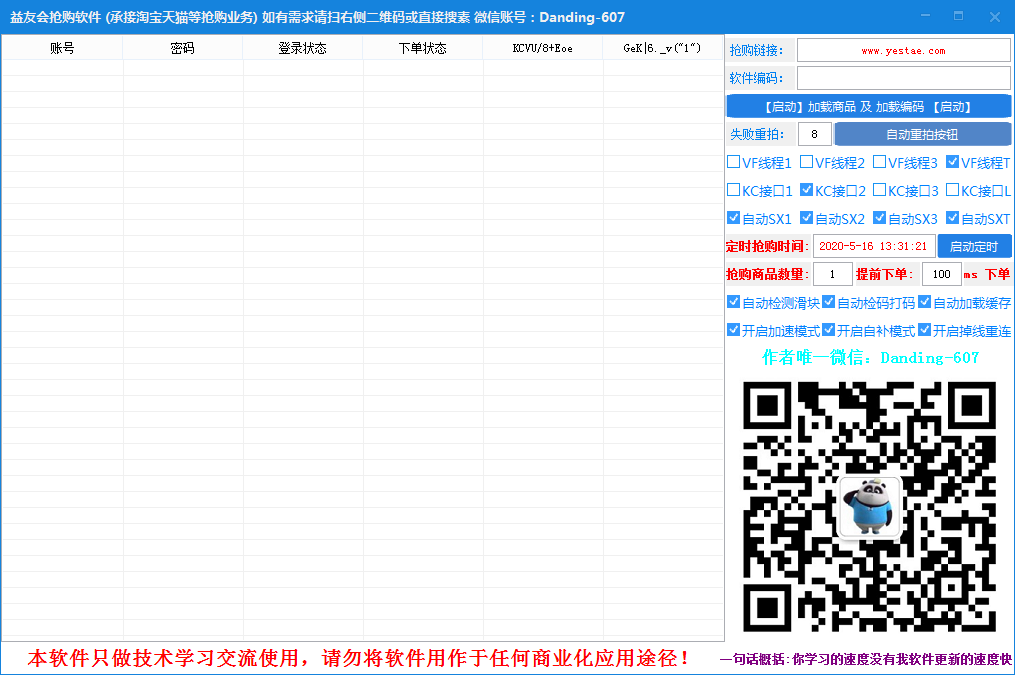1015x675 pixels.
Task: Minimize the 益友会抢购软件 window
Action: coord(926,16)
